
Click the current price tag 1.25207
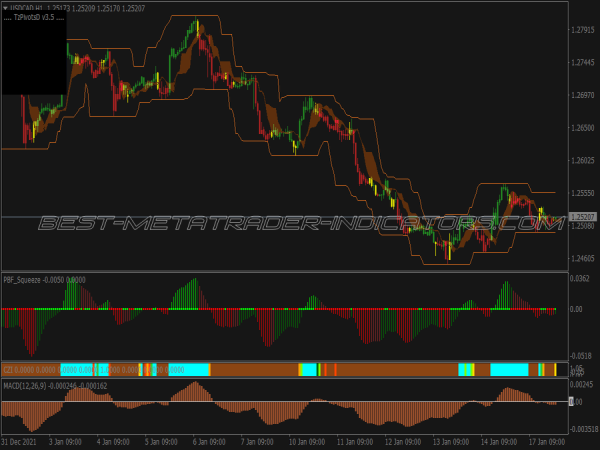tap(582, 217)
